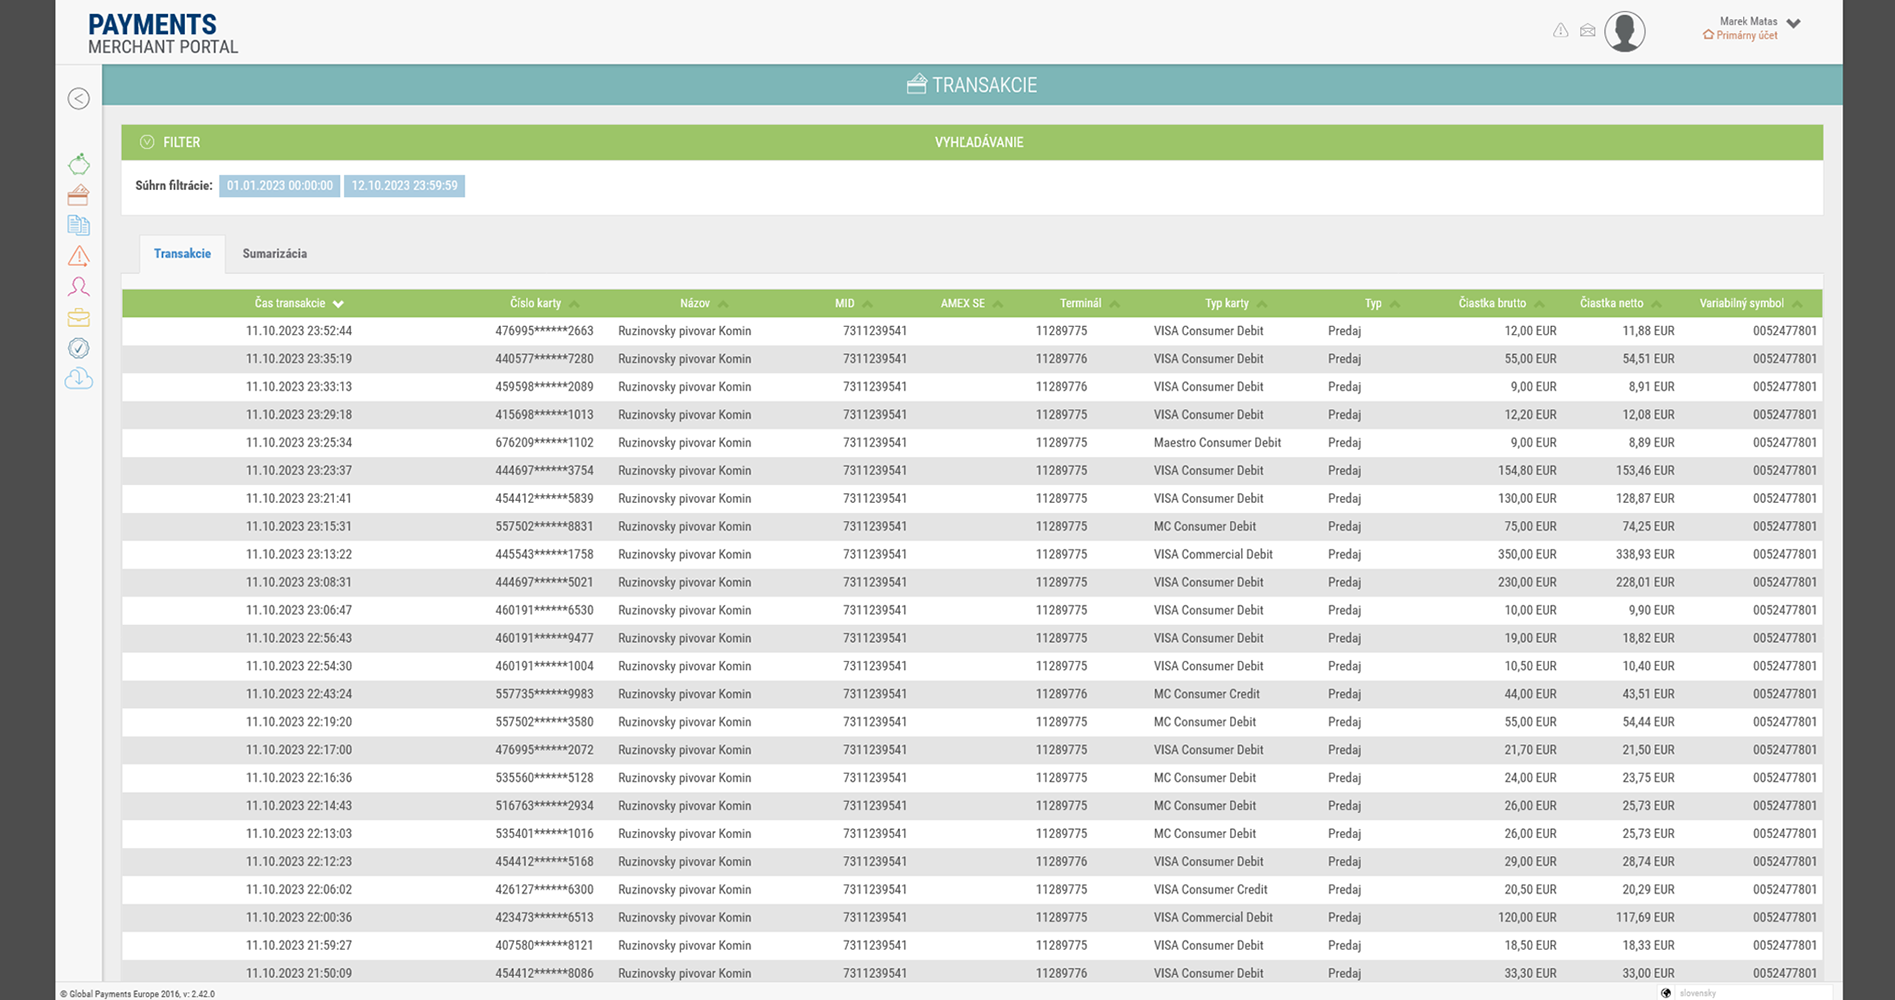
Task: Click the 350,00 EUR gross amount
Action: (x=1527, y=555)
